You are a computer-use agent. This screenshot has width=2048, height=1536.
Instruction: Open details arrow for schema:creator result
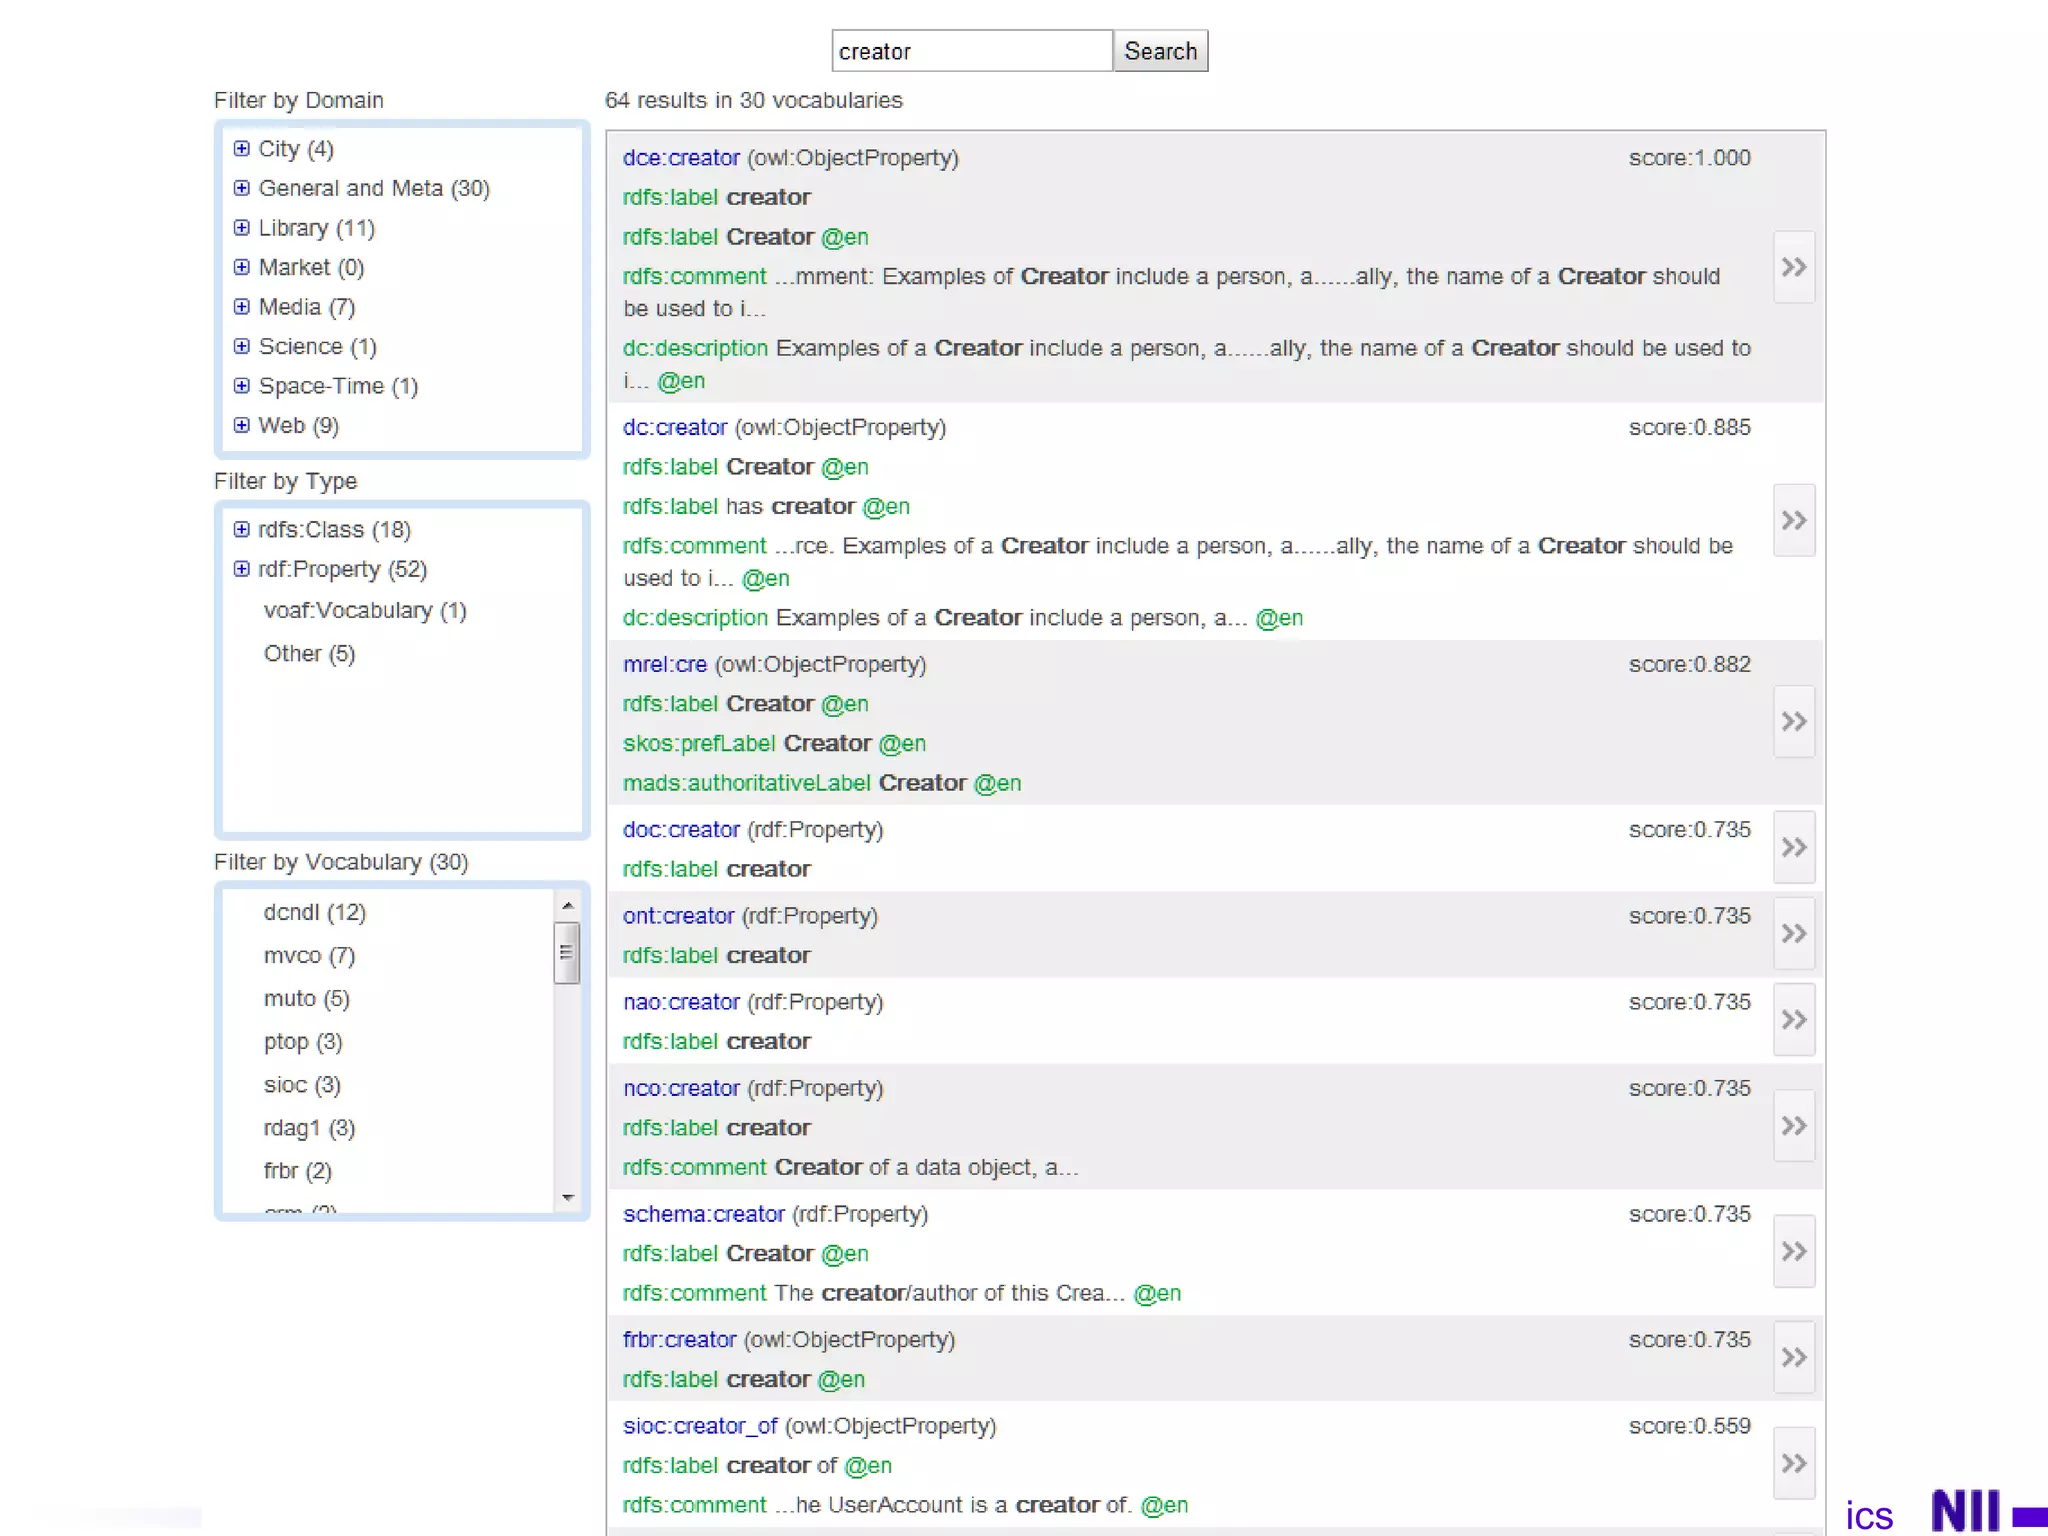click(x=1794, y=1251)
